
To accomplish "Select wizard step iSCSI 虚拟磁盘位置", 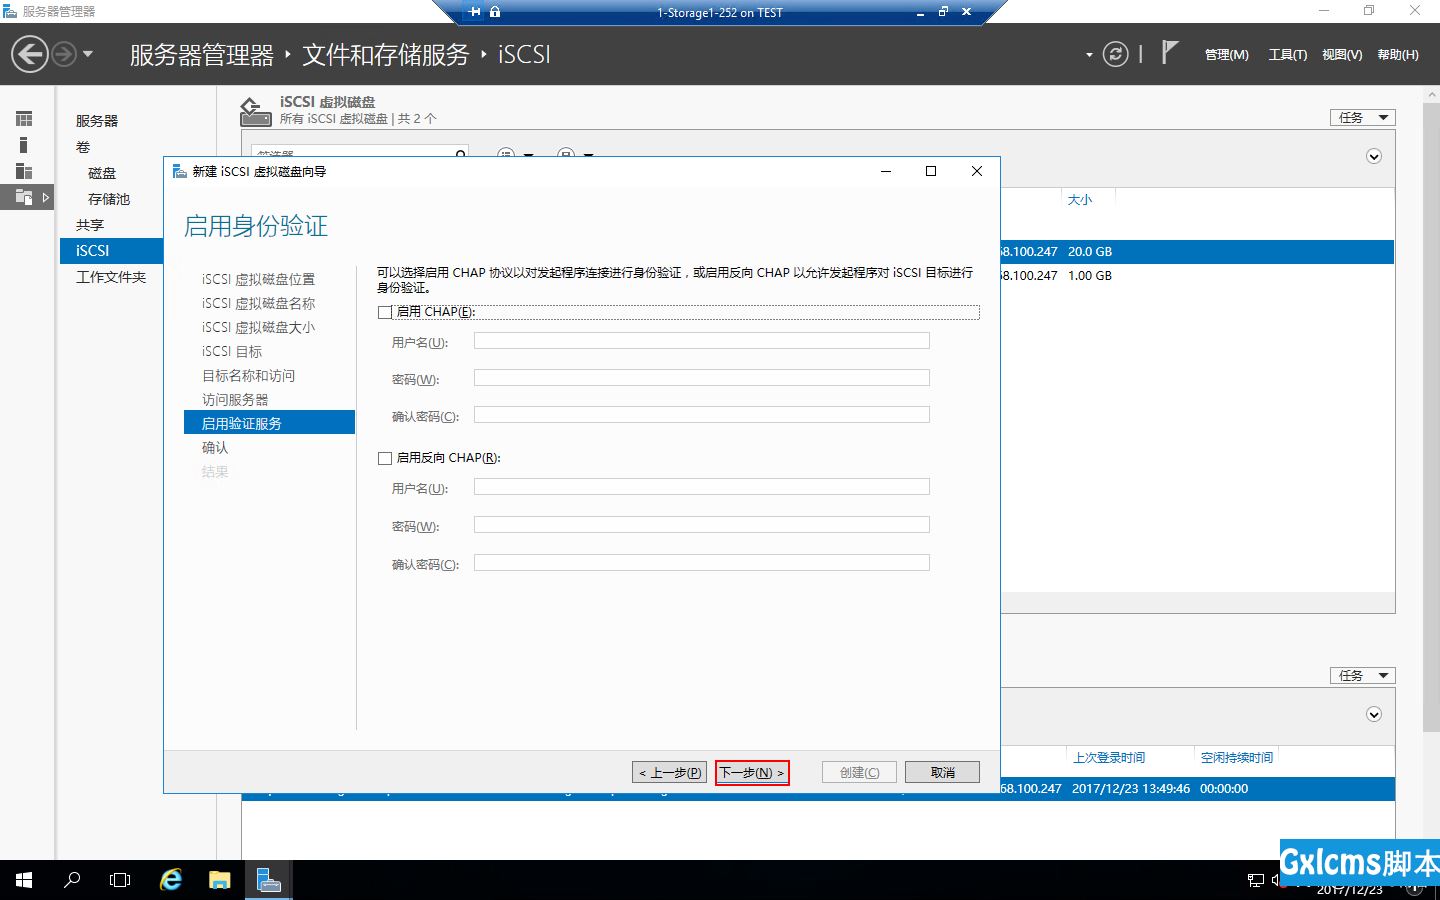I will tap(258, 279).
